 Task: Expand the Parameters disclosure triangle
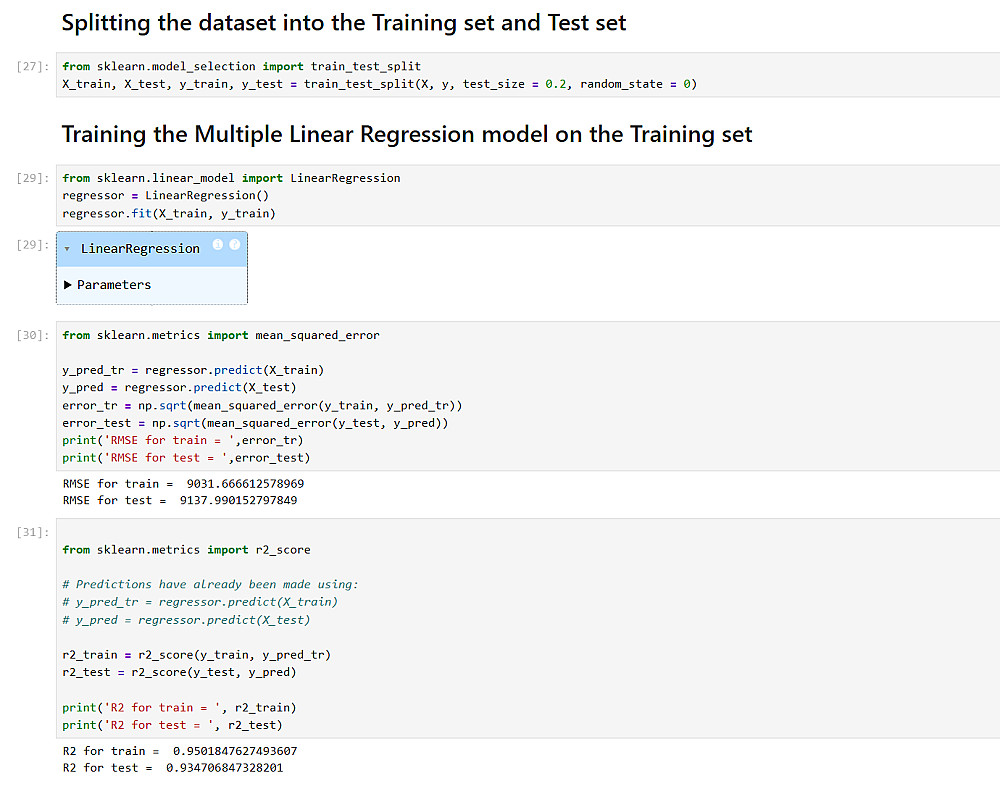[x=68, y=285]
